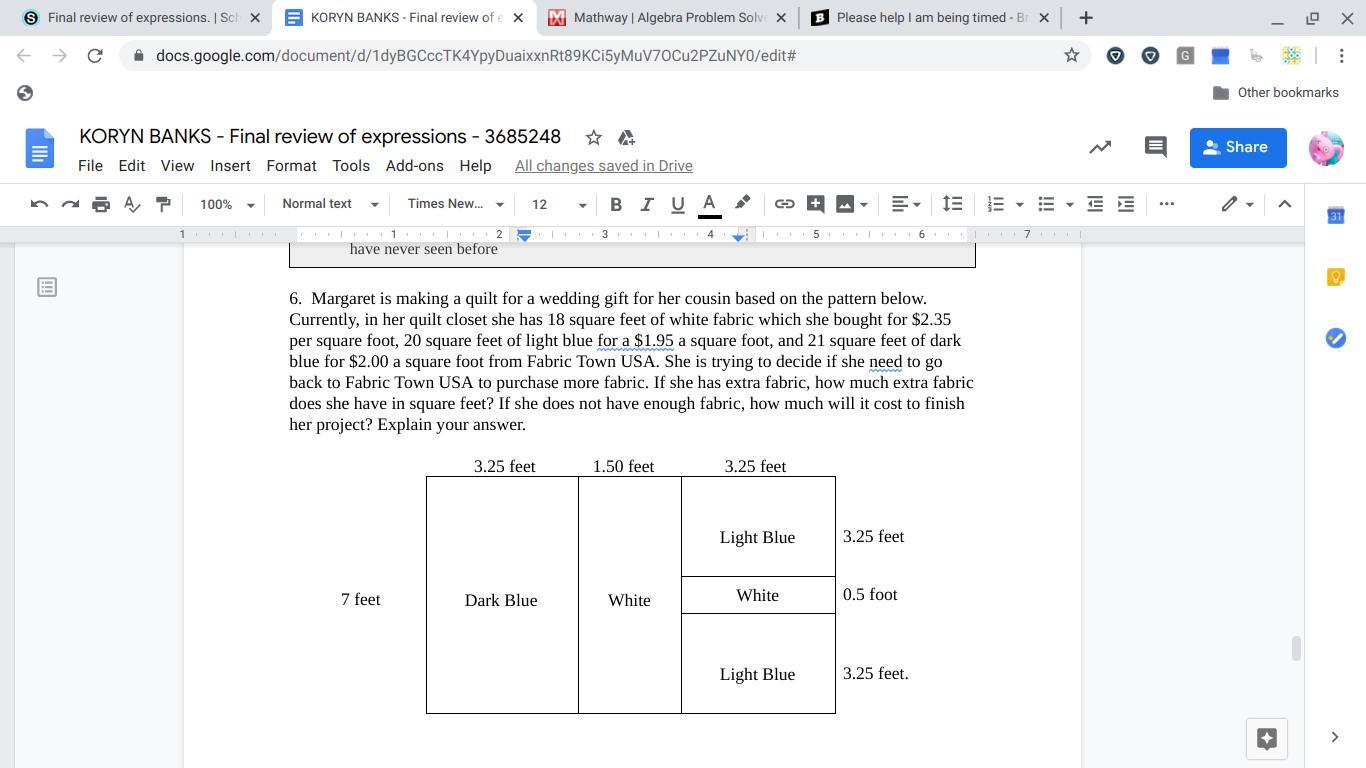Print the document using the printer icon

point(101,204)
